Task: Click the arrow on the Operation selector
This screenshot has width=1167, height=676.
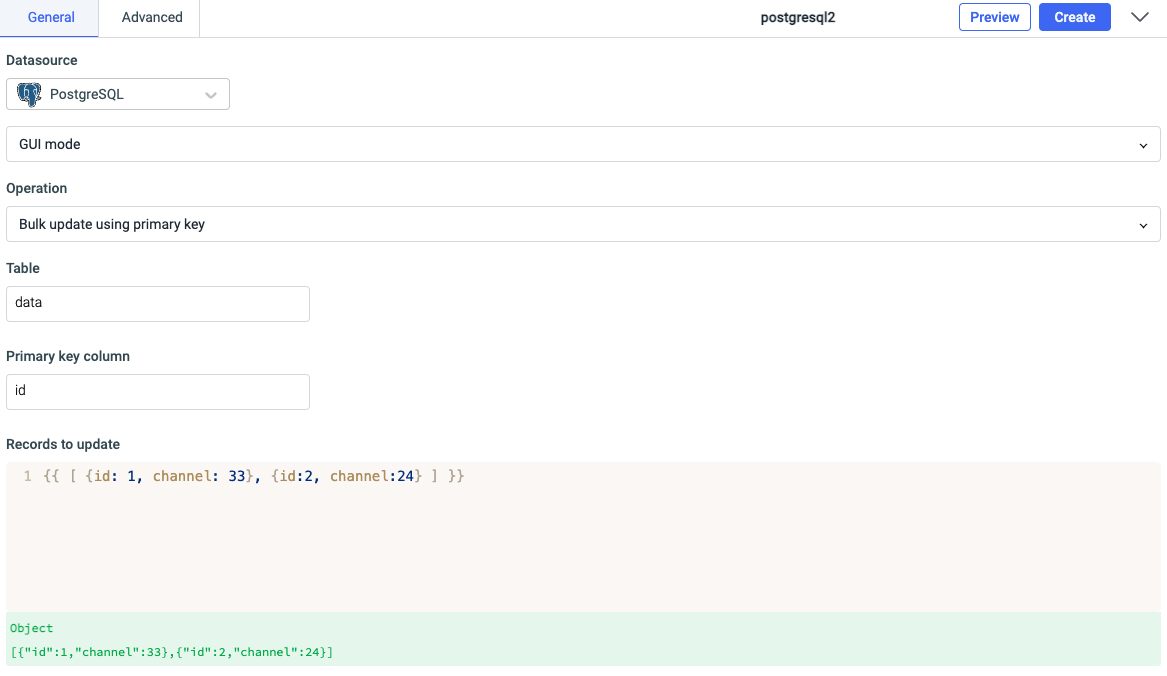Action: pos(1143,225)
